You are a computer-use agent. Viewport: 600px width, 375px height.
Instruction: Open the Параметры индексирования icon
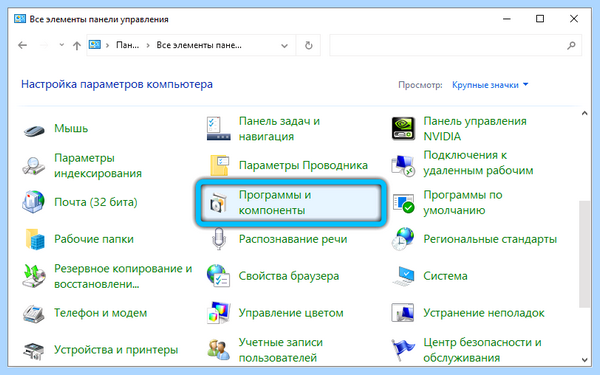click(x=33, y=166)
